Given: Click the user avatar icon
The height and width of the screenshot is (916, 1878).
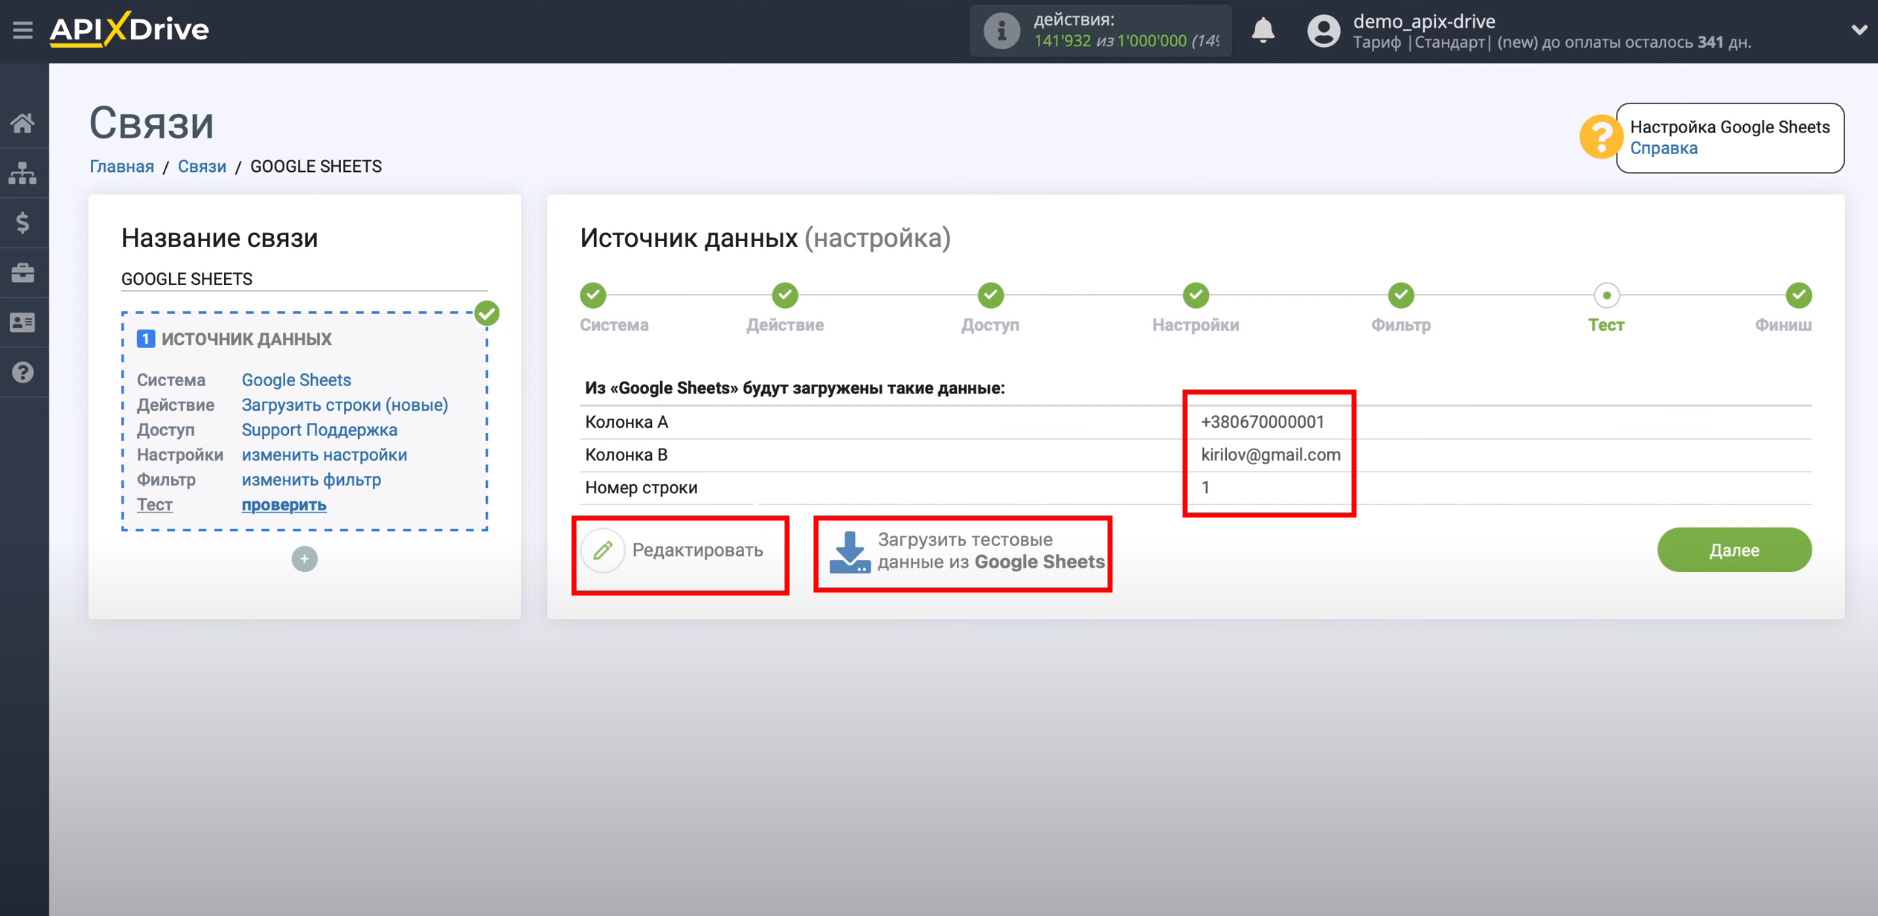Looking at the screenshot, I should click(1323, 31).
